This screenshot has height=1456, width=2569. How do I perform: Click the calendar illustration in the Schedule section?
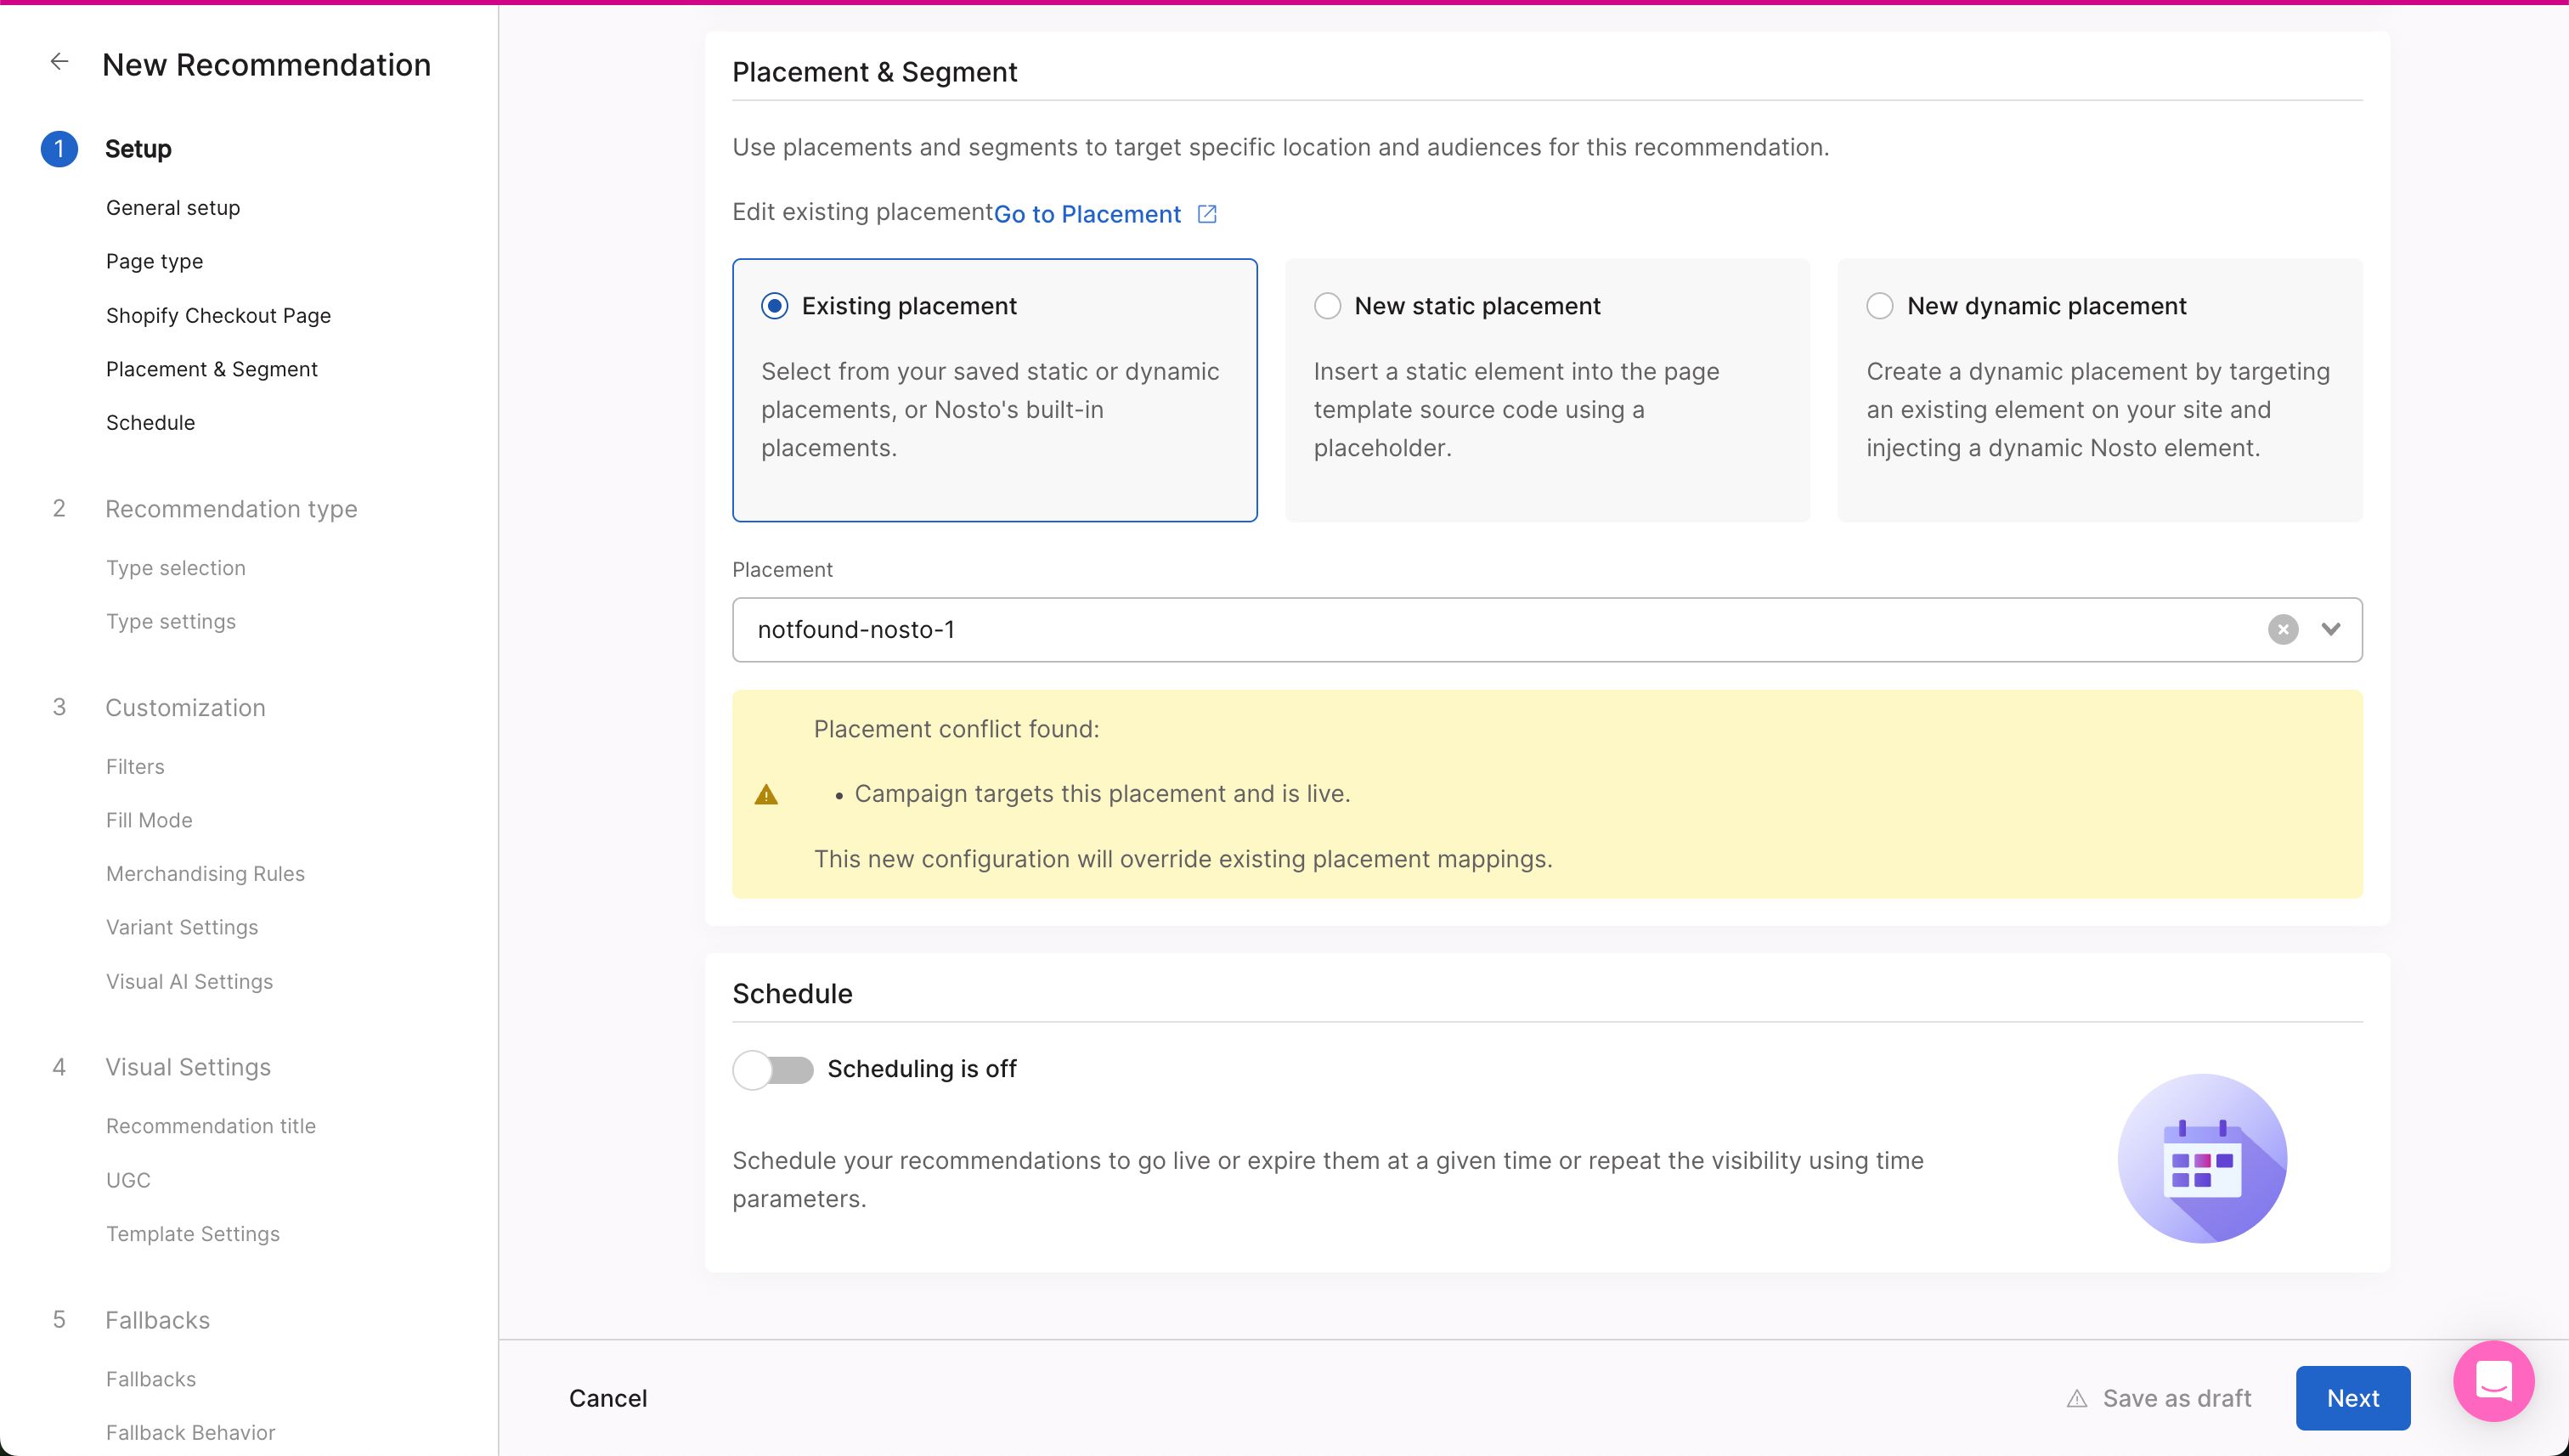click(2202, 1158)
